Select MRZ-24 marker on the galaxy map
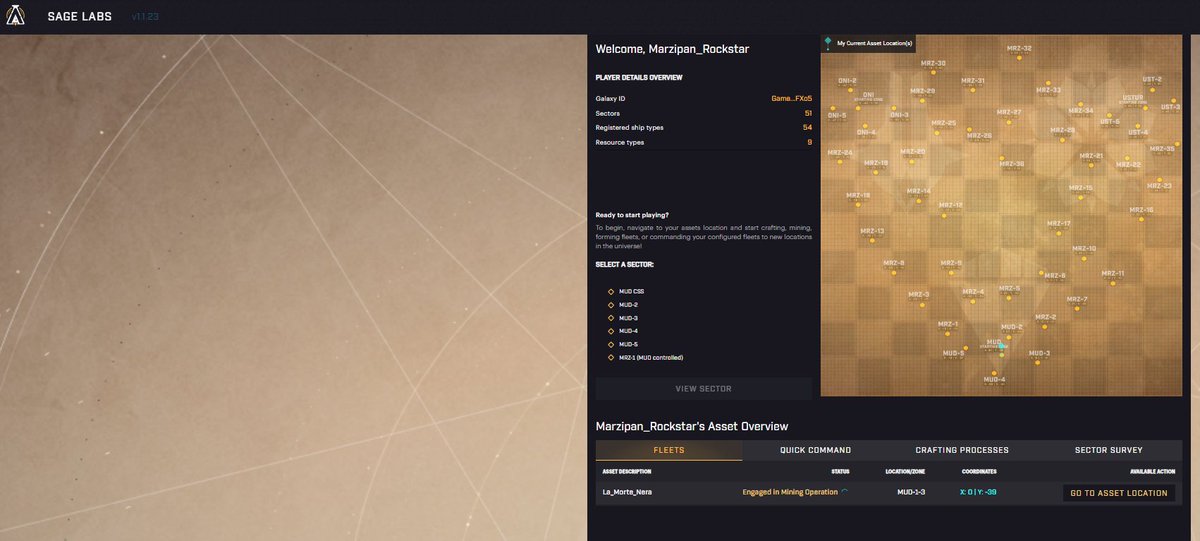Viewport: 1200px width, 541px height. 840,161
